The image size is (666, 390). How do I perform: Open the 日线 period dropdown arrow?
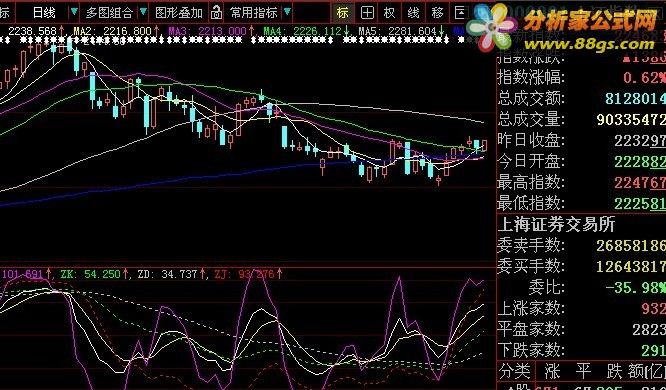tap(74, 11)
